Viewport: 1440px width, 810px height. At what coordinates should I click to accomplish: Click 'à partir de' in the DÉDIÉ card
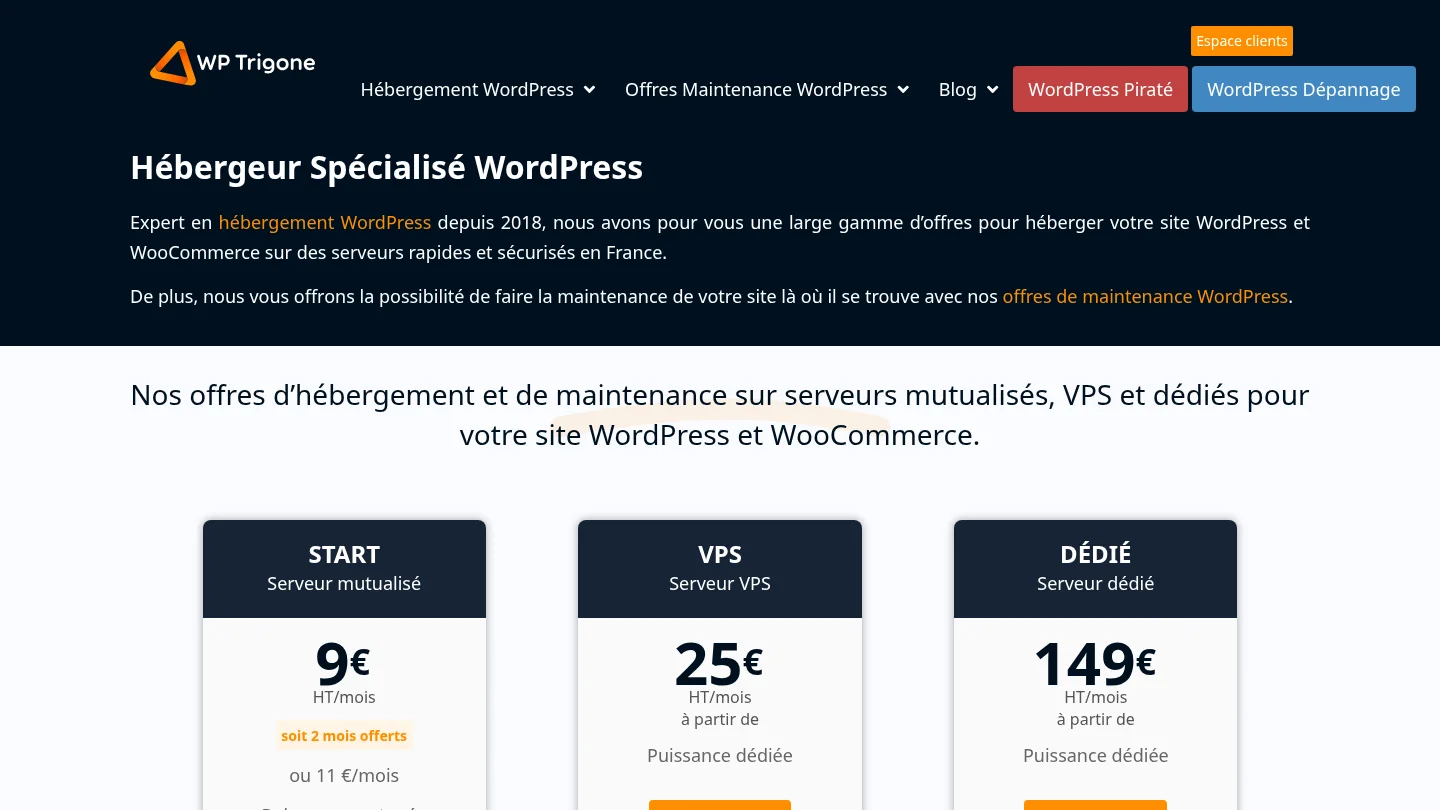1095,719
